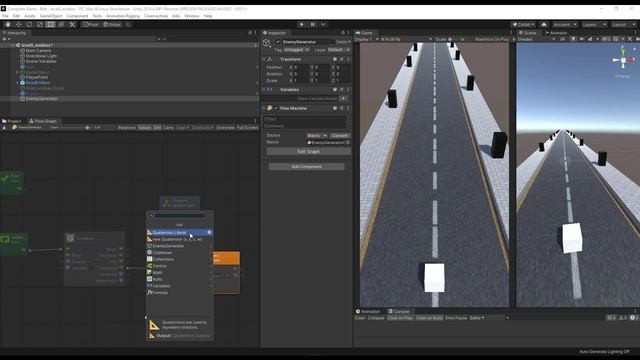Add Quaternion Literal to favorites star
The height and width of the screenshot is (360, 640).
tap(209, 232)
